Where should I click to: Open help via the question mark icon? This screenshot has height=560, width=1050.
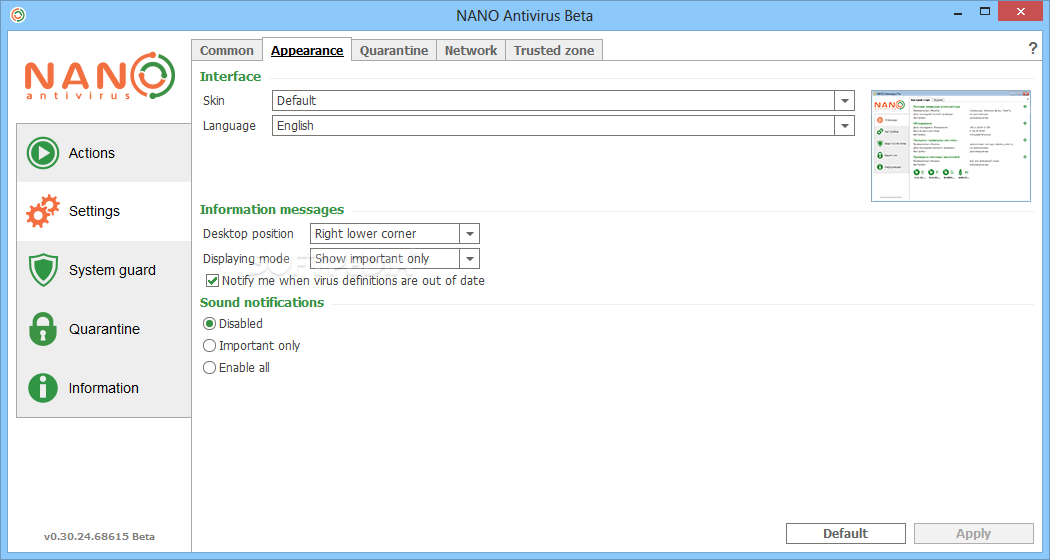(1032, 48)
